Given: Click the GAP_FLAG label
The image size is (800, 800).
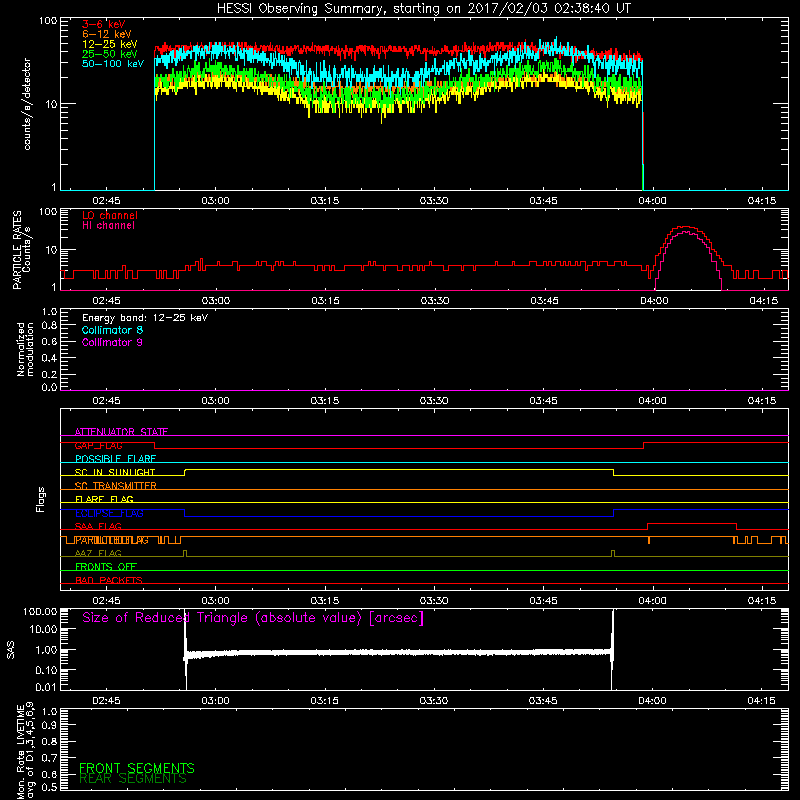Looking at the screenshot, I should pos(98,445).
